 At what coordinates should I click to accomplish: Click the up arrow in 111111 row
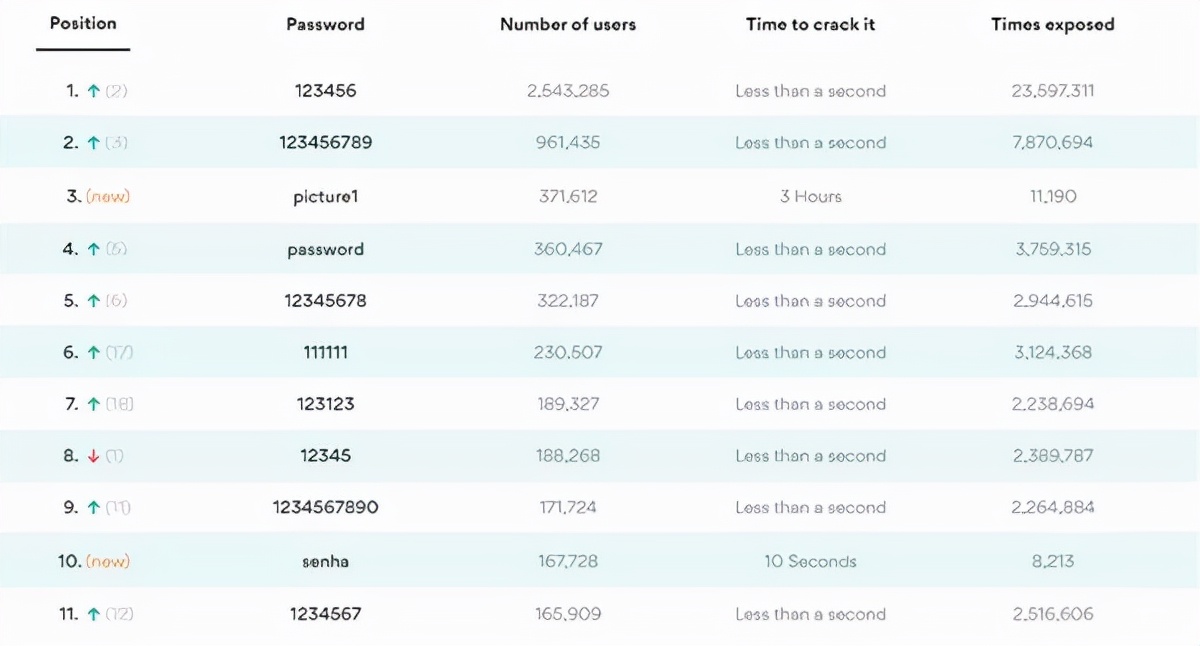(x=93, y=353)
